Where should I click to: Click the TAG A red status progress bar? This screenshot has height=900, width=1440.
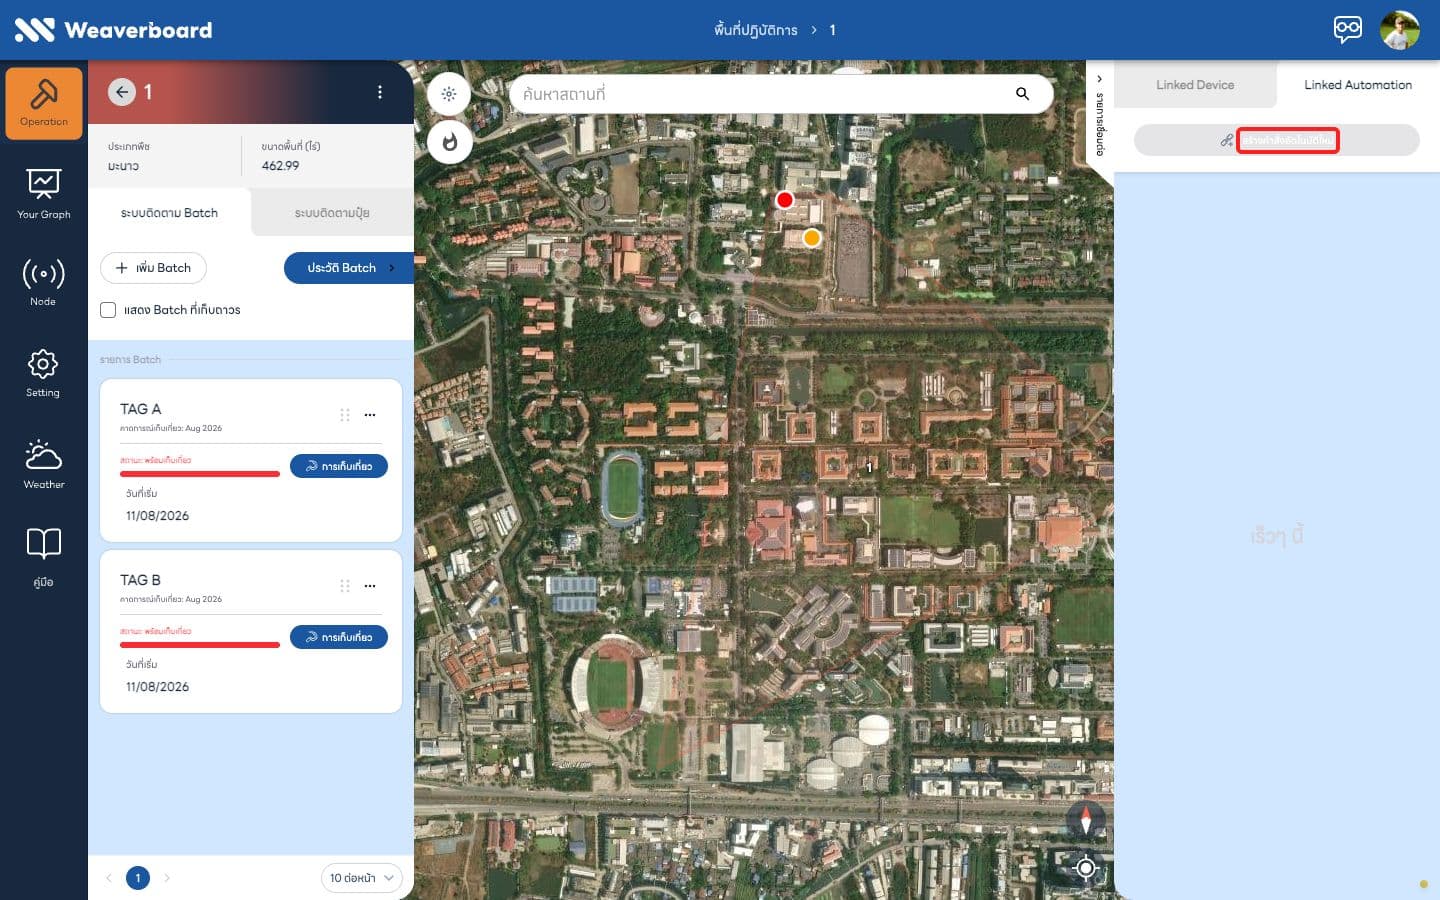(200, 474)
